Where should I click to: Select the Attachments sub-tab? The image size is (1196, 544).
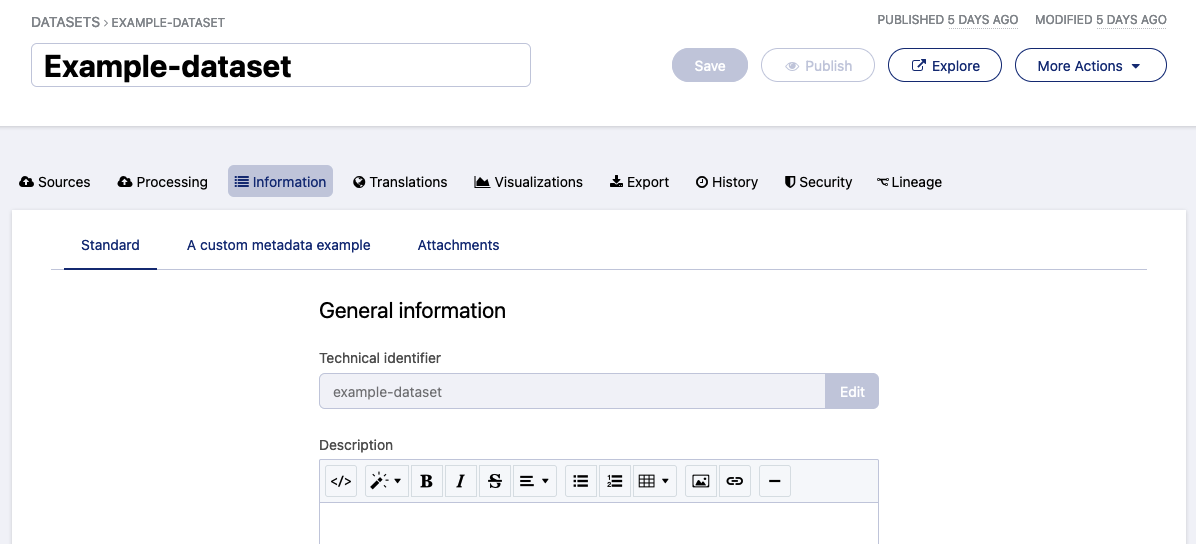pos(458,245)
